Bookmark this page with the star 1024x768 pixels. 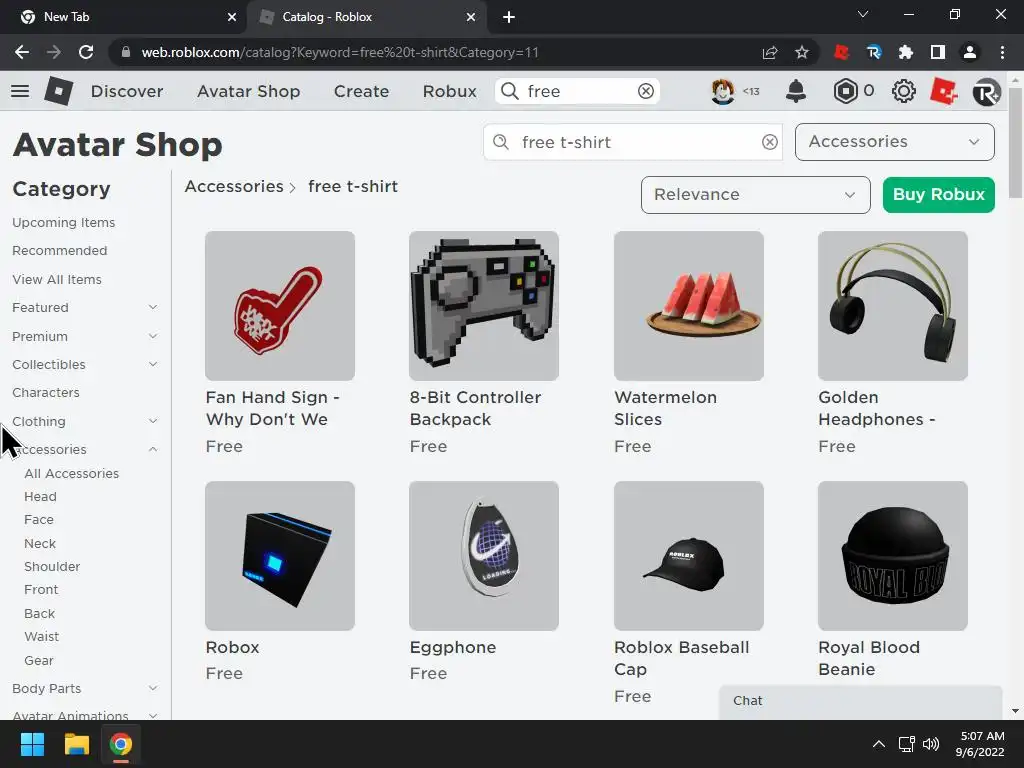tap(802, 52)
